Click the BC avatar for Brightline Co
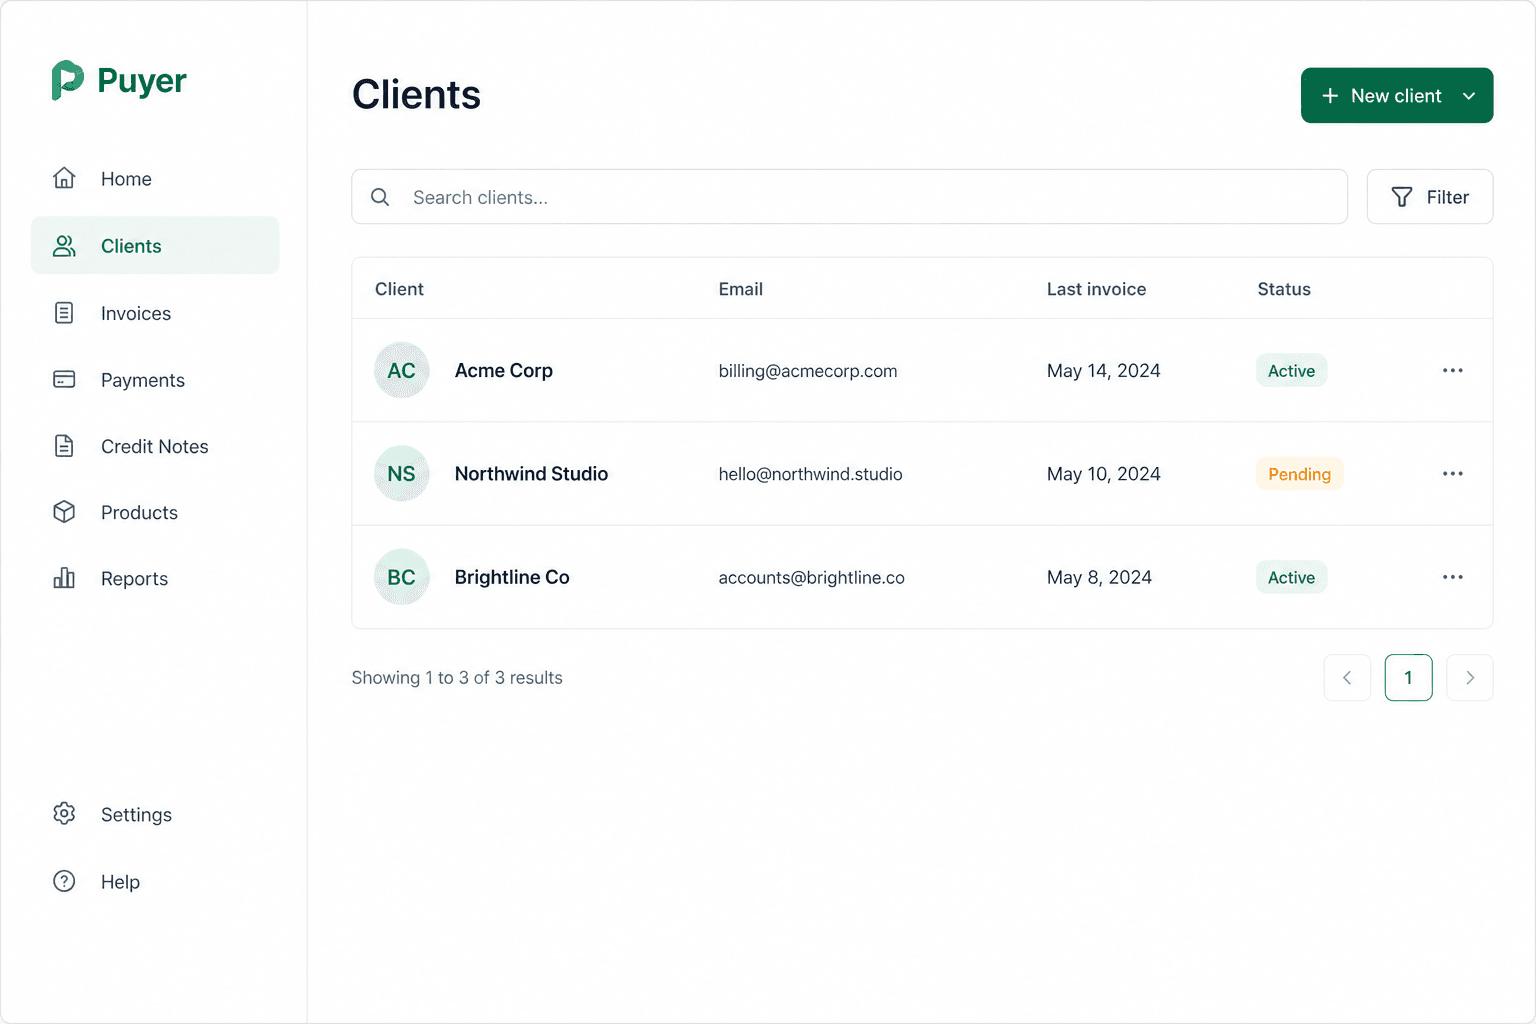The width and height of the screenshot is (1536, 1024). (x=401, y=577)
